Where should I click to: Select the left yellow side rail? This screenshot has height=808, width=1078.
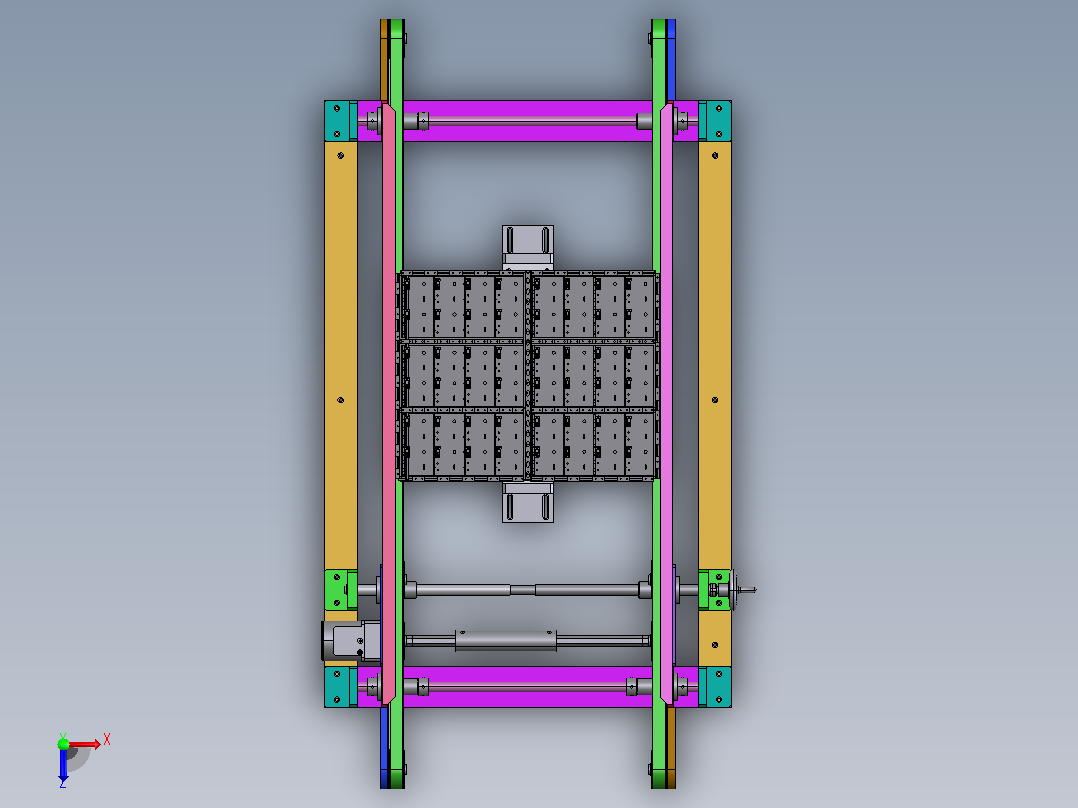click(341, 356)
